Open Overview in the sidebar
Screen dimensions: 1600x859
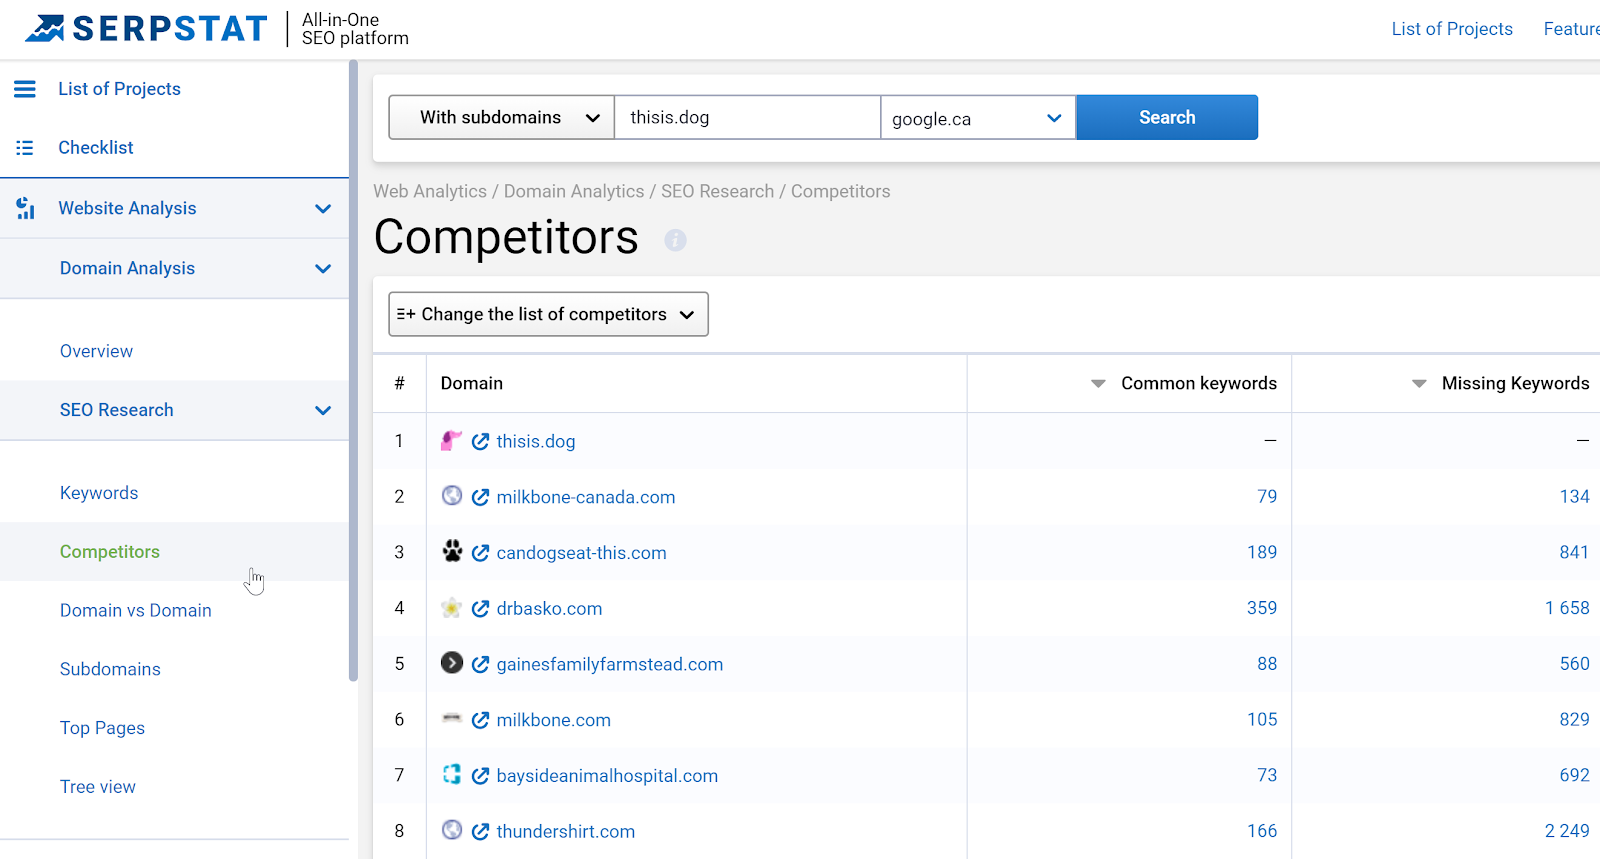coord(96,351)
